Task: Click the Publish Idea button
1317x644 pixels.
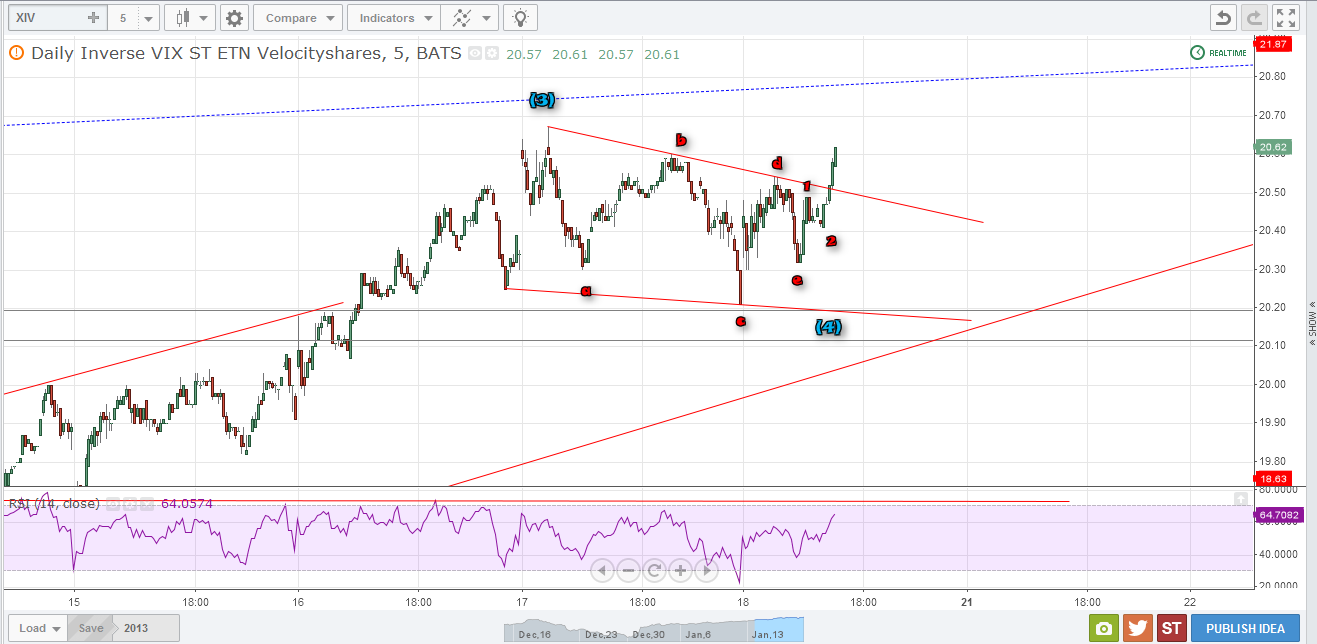Action: coord(1245,628)
